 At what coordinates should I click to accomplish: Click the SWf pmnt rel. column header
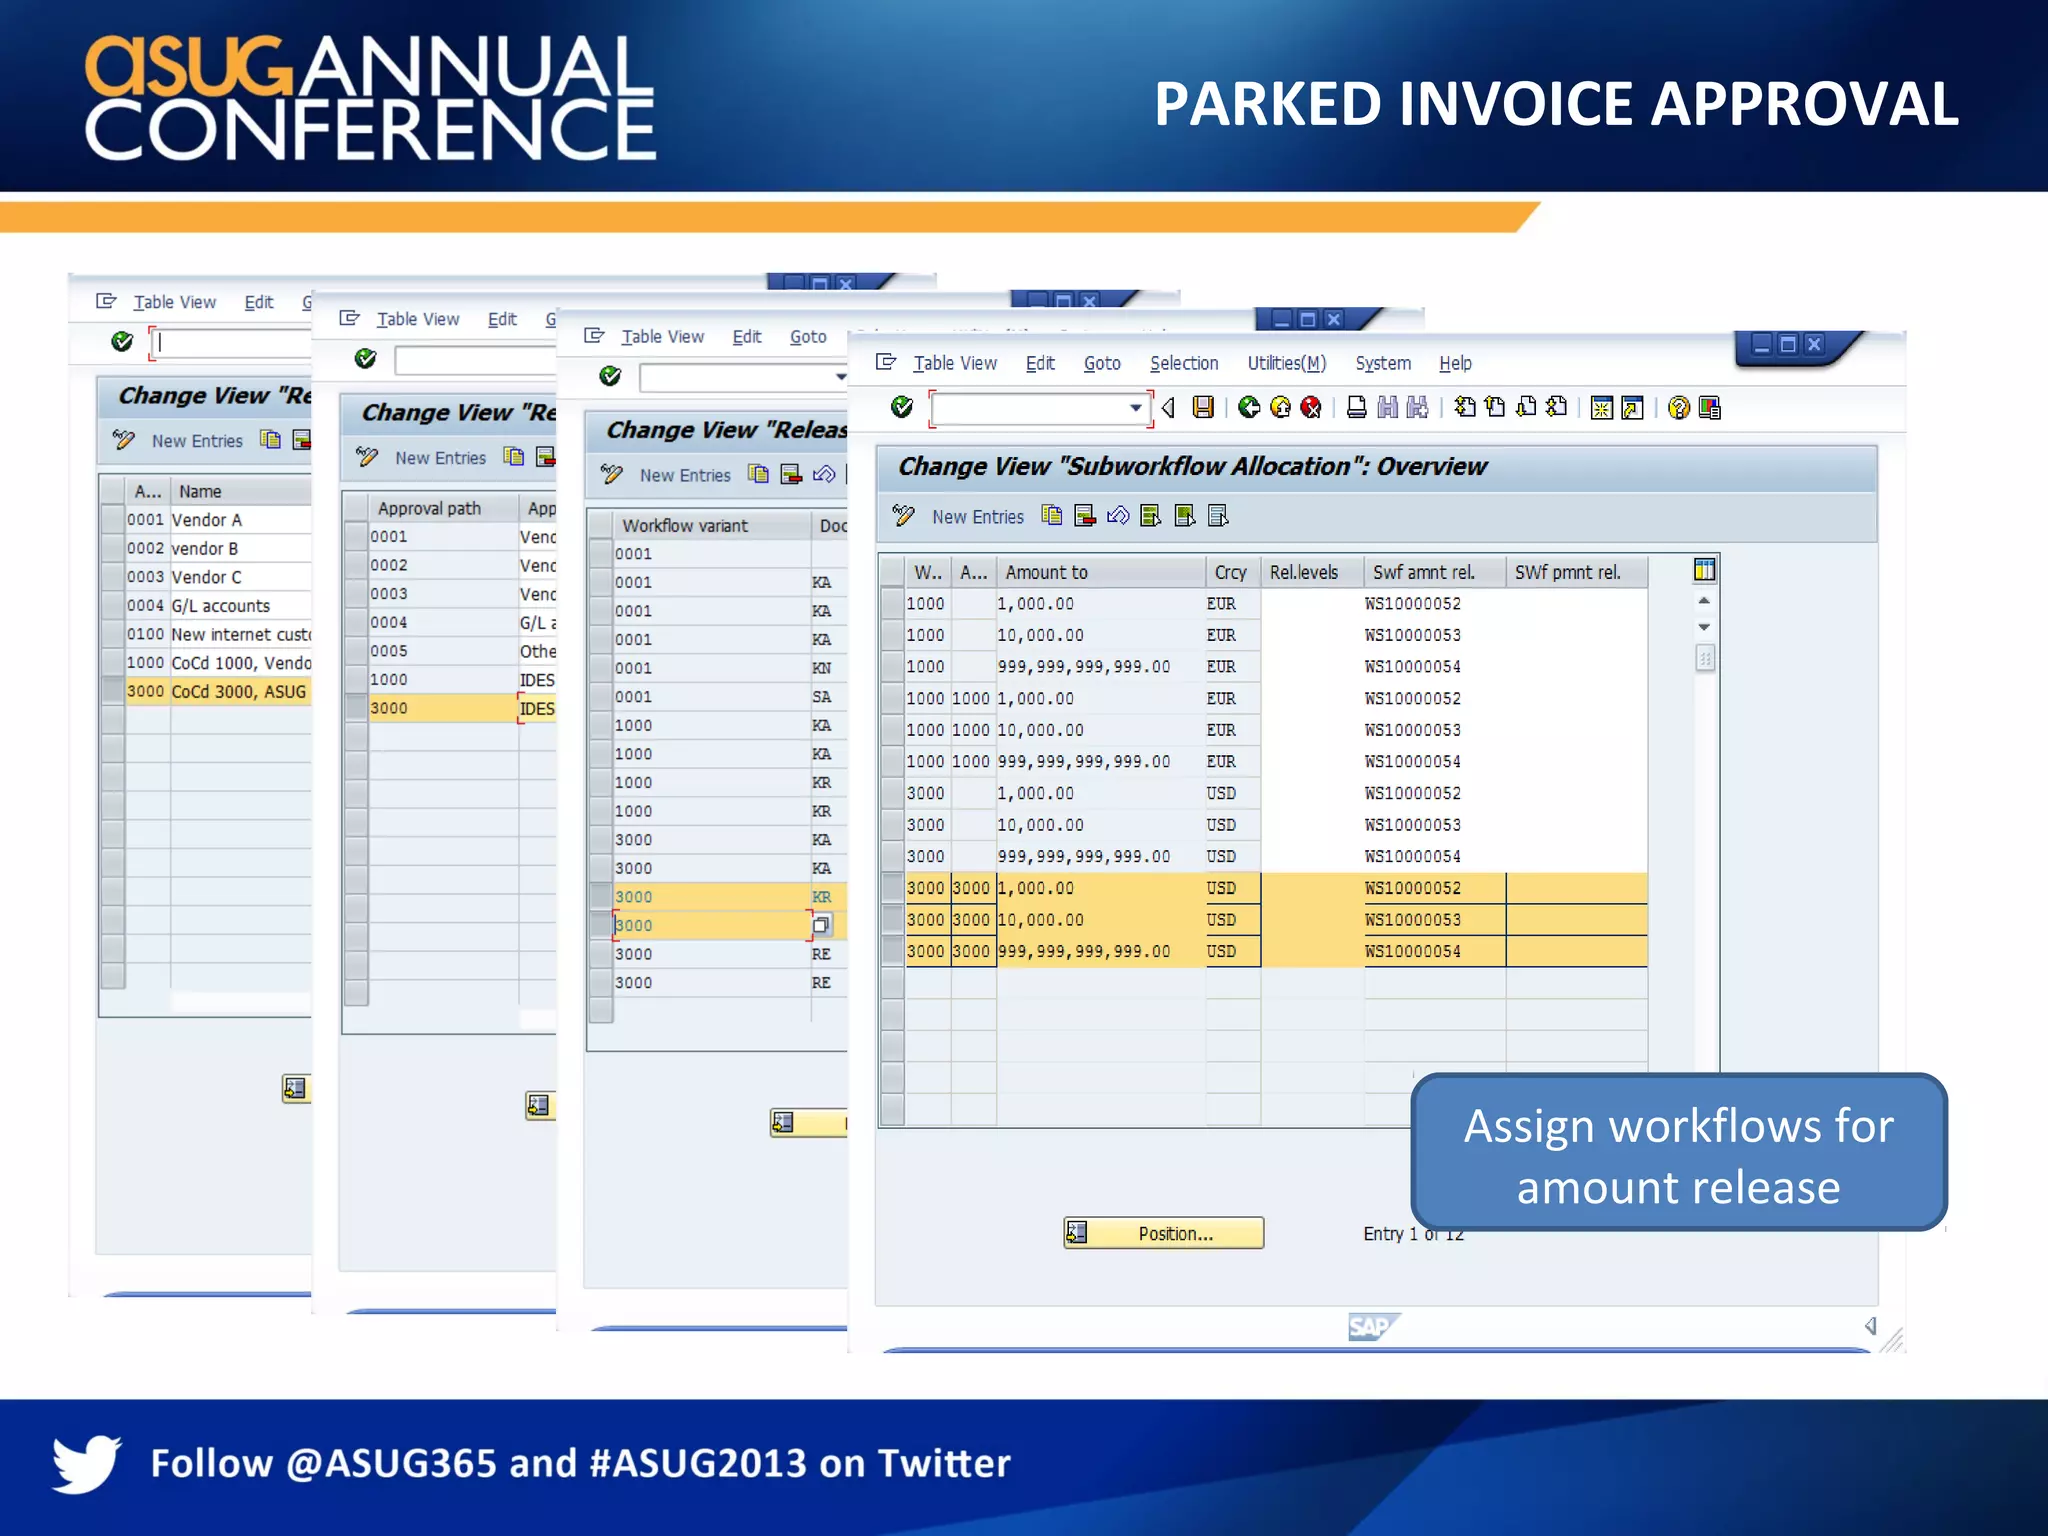click(1576, 572)
